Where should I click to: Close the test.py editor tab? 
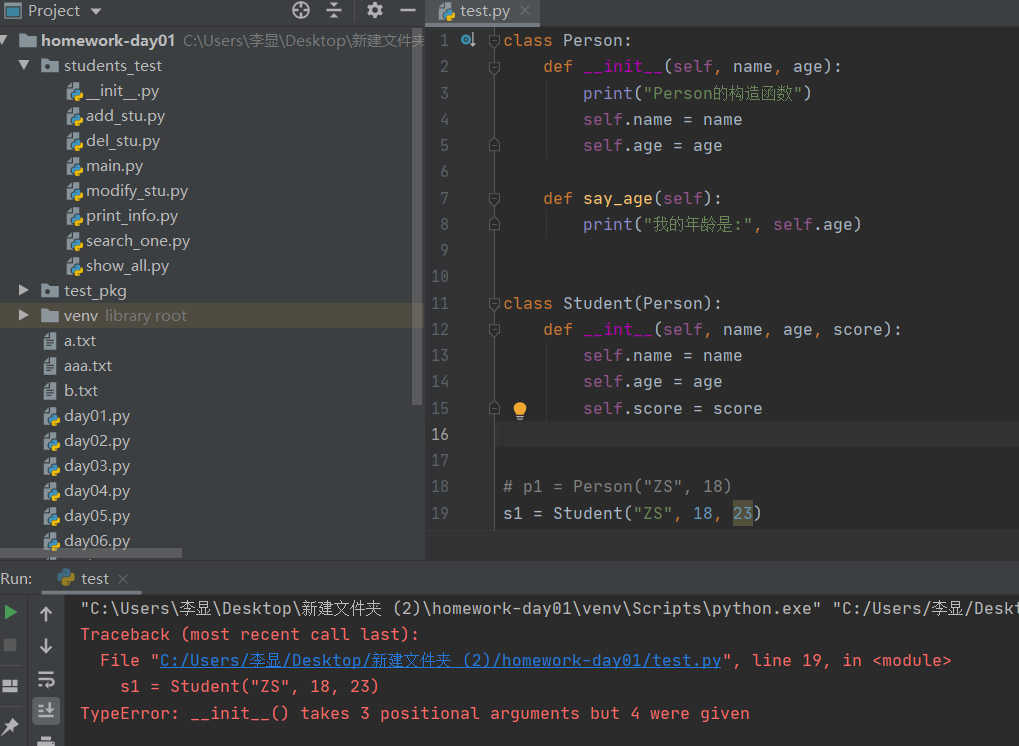(525, 10)
